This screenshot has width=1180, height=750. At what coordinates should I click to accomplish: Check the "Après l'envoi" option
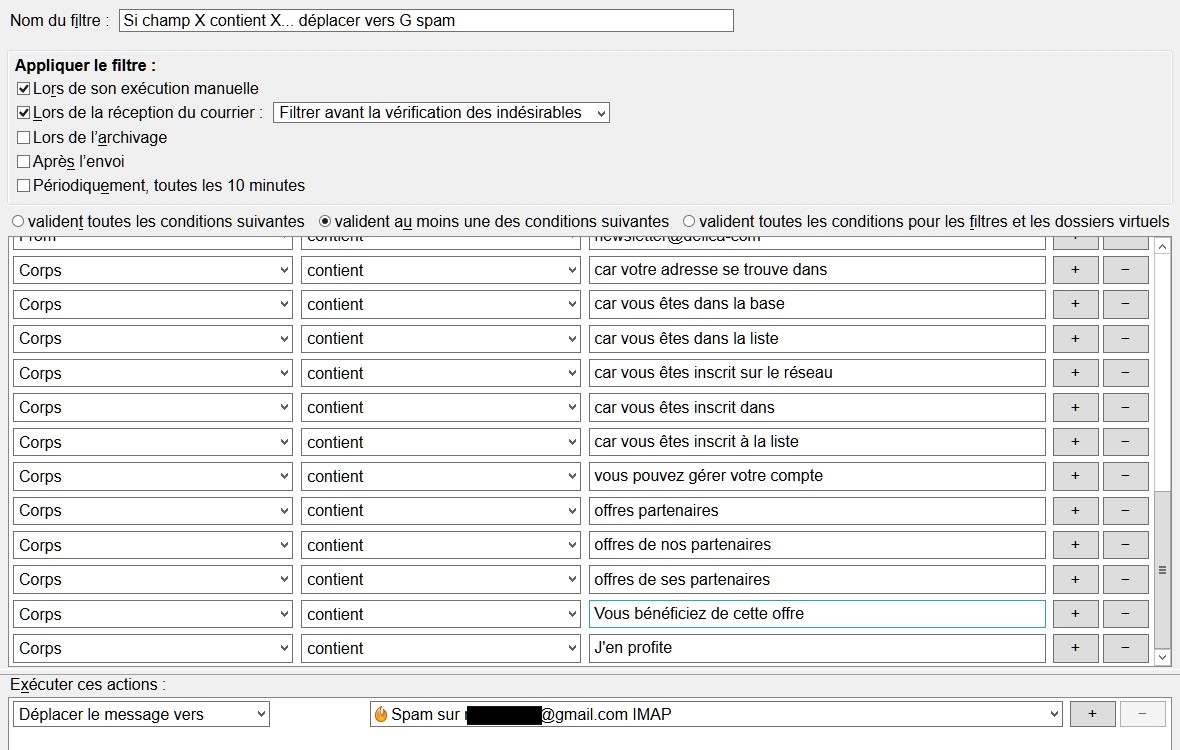tap(22, 160)
